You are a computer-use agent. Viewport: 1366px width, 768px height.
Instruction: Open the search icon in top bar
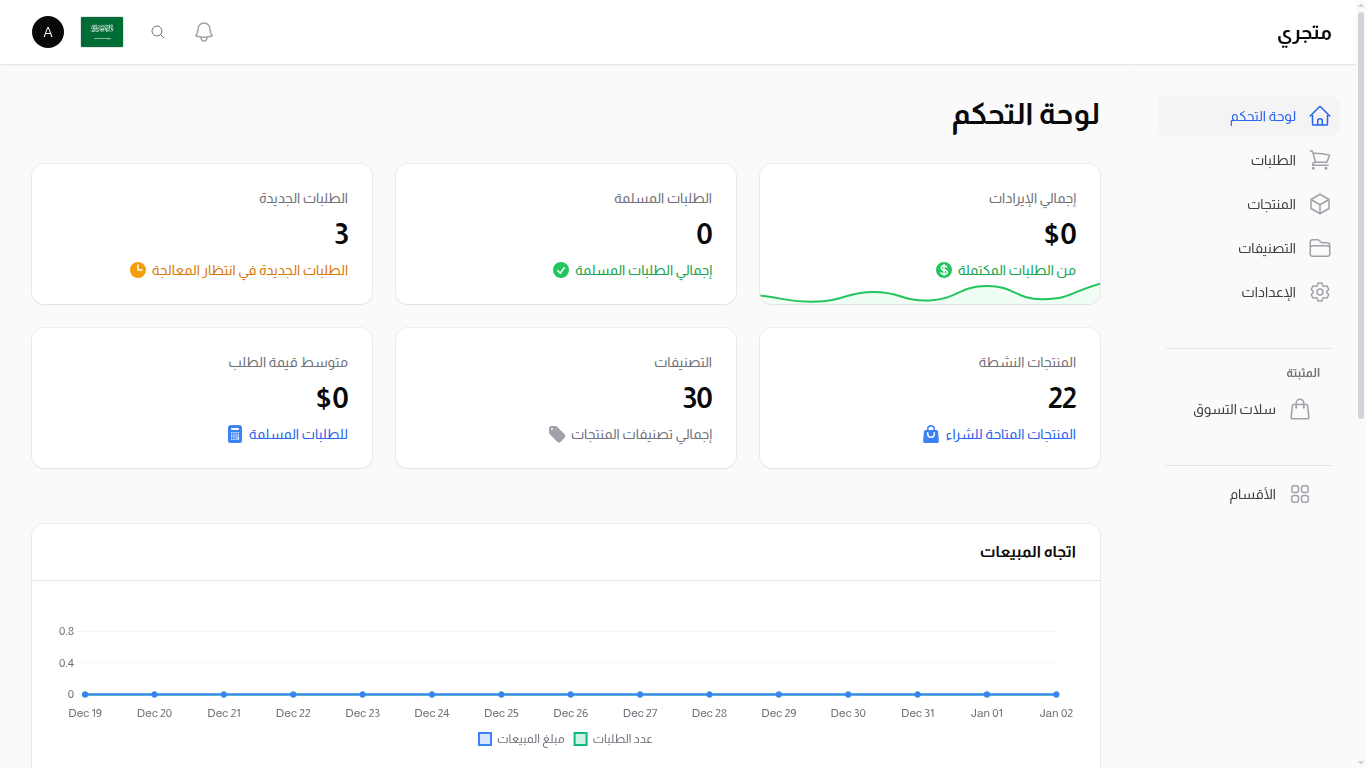(157, 31)
